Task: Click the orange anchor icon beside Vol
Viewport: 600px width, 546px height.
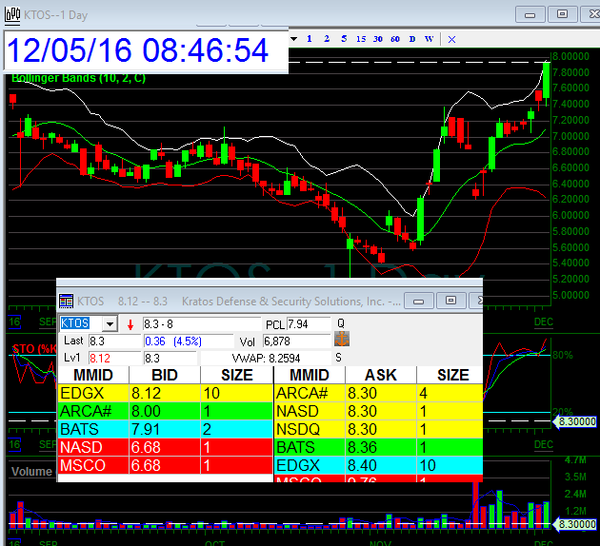Action: click(341, 340)
